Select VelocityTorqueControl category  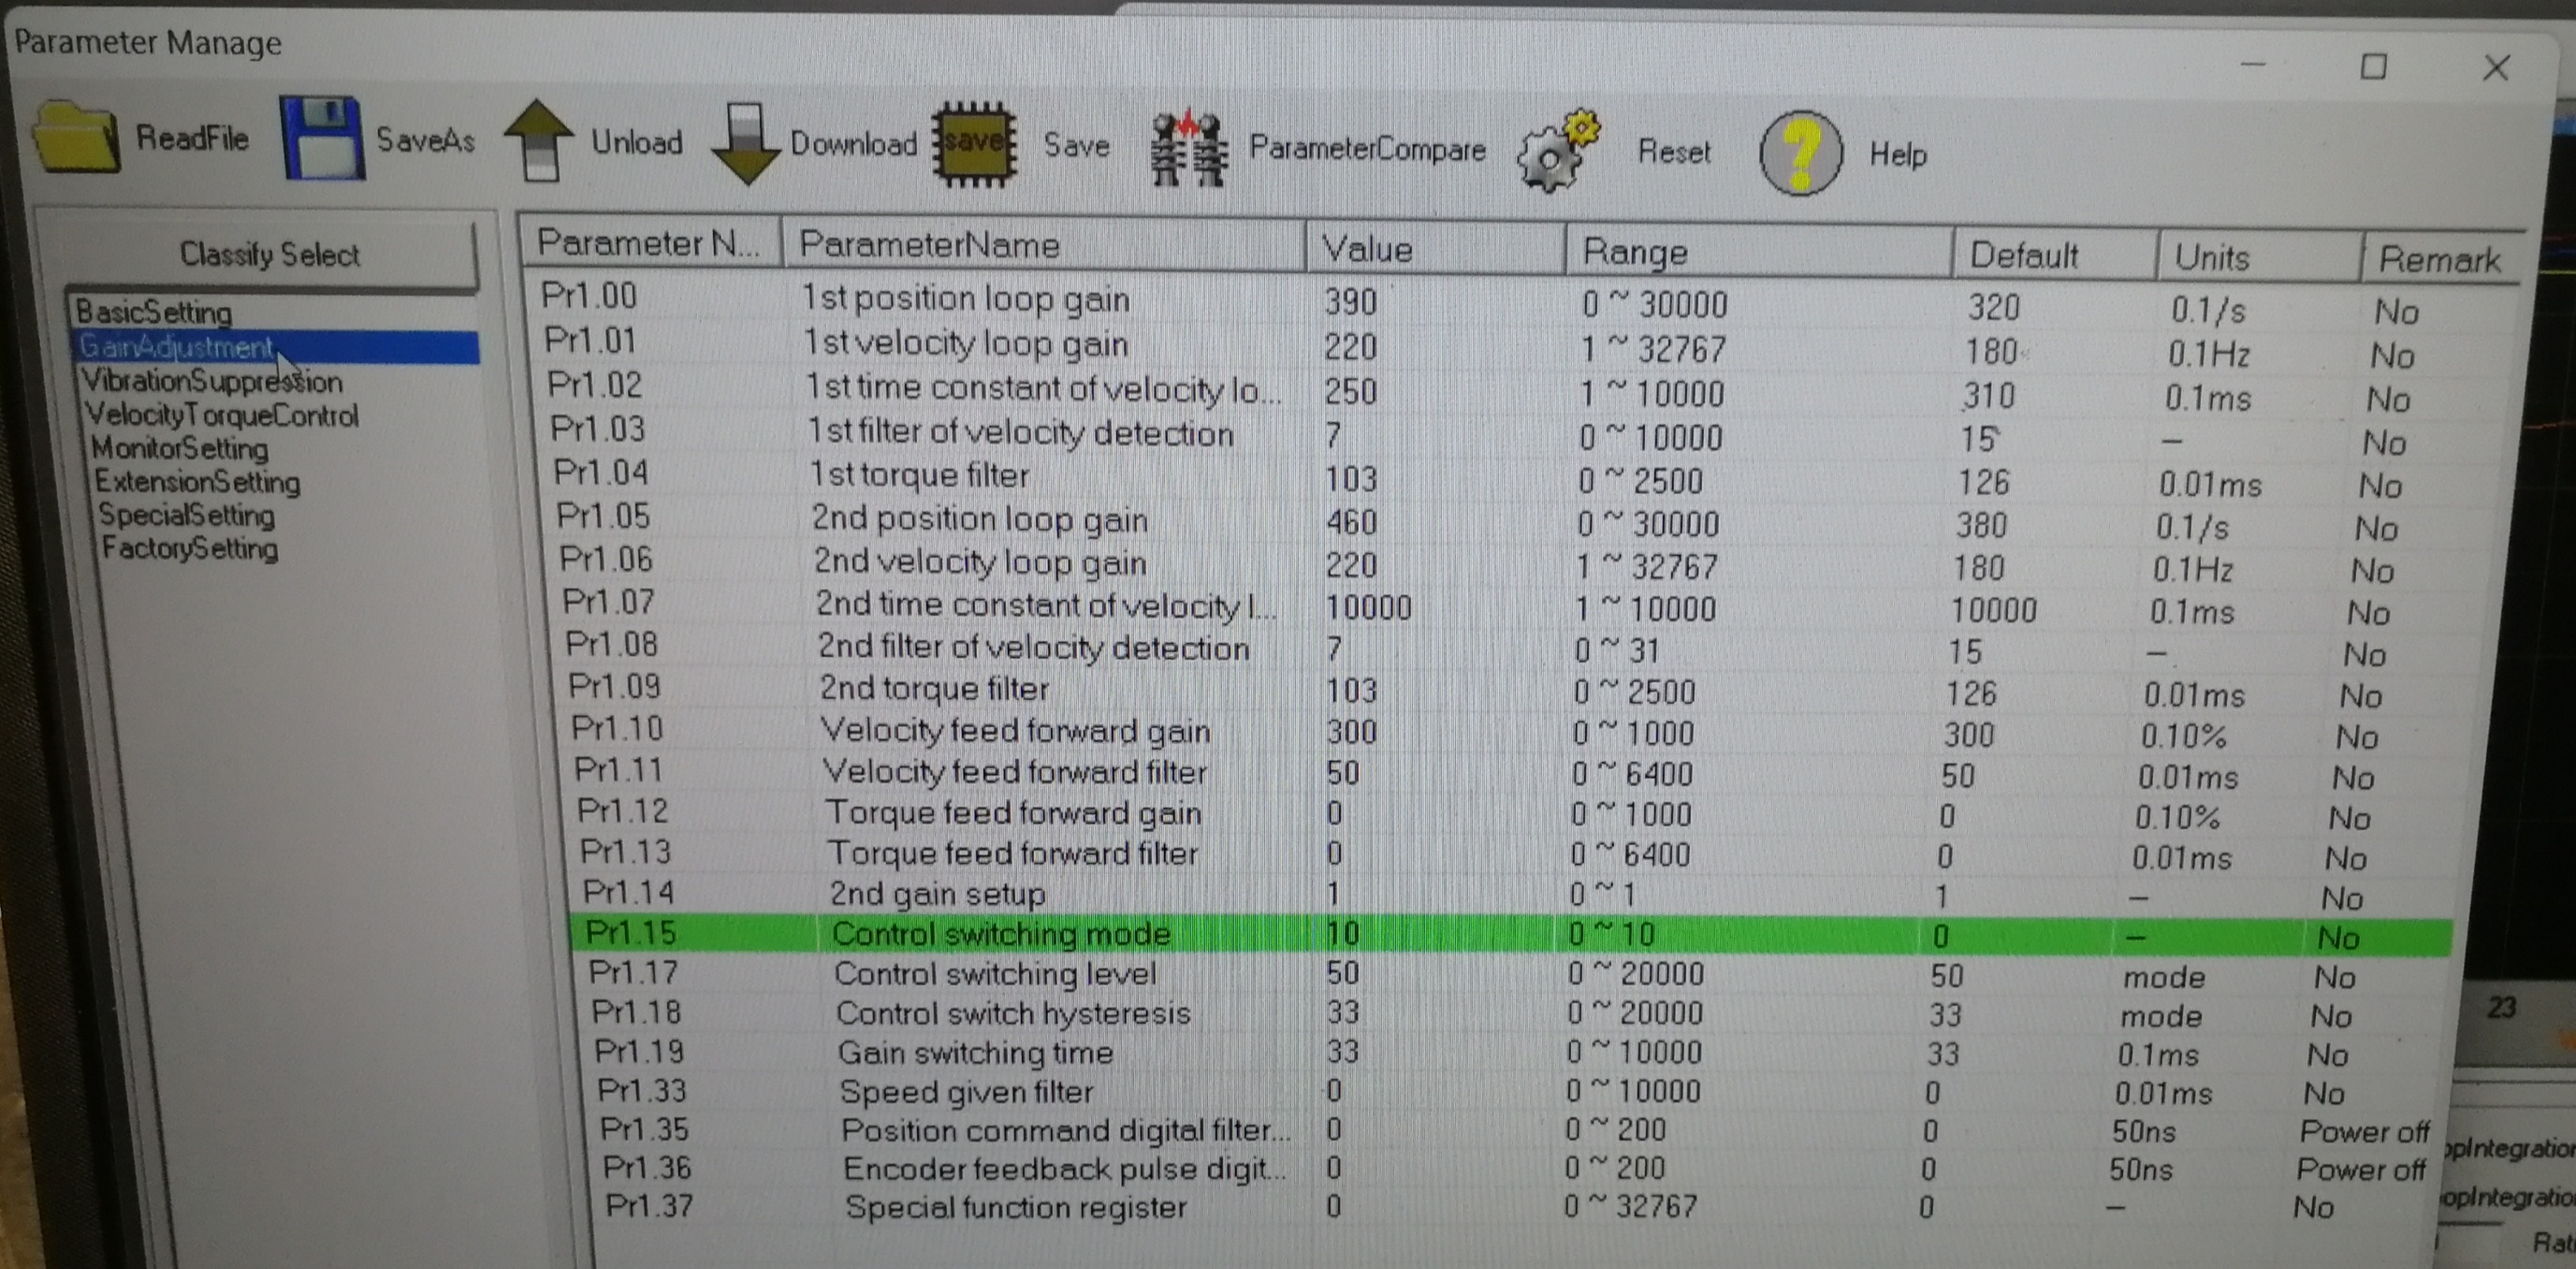222,415
